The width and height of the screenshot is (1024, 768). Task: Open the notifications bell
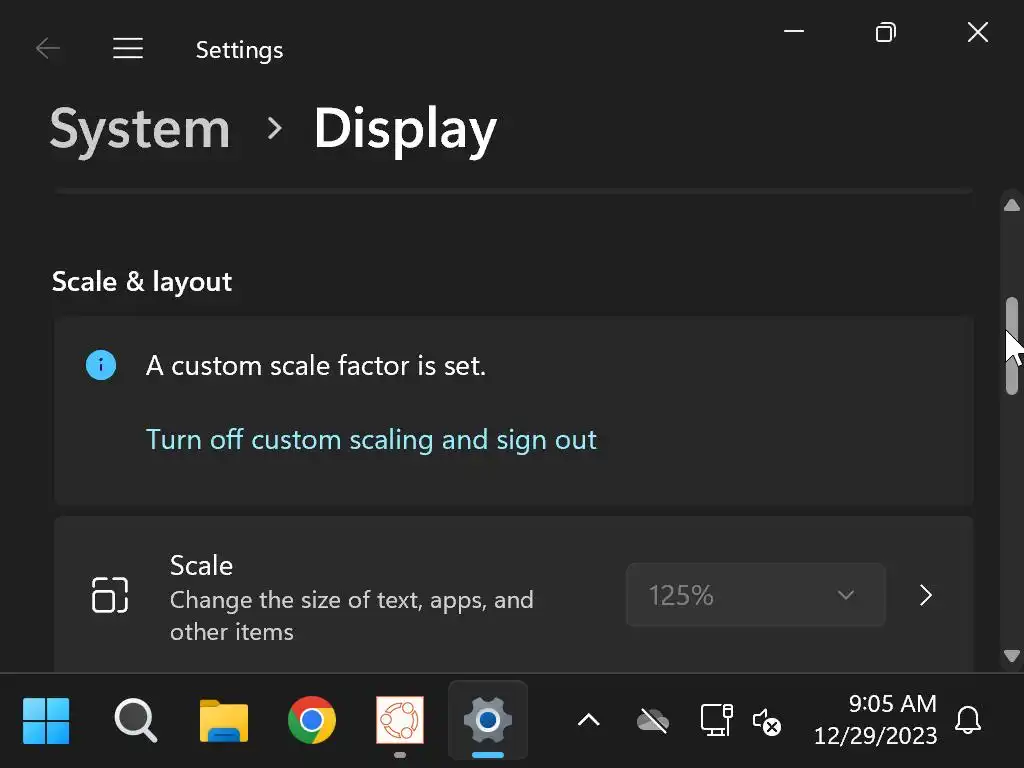pos(967,720)
